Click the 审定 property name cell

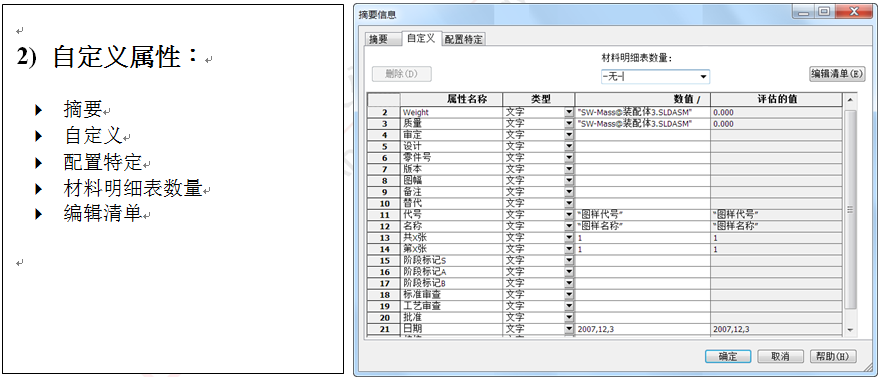click(x=451, y=135)
